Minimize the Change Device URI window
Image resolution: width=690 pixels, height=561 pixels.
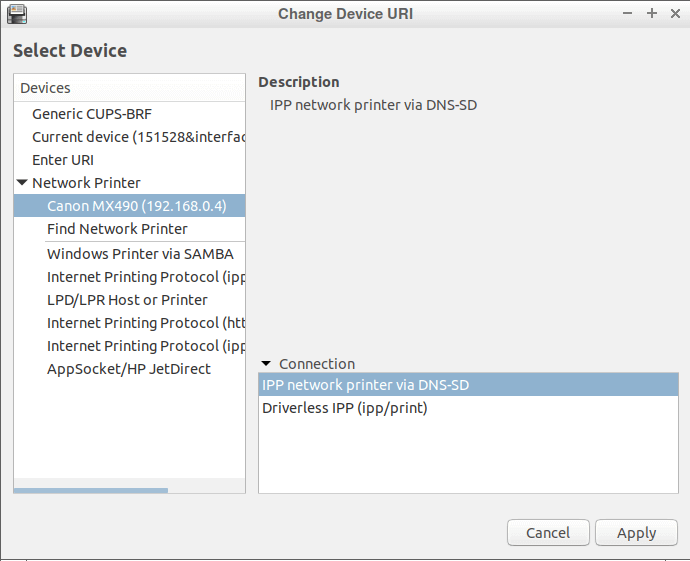[x=628, y=14]
